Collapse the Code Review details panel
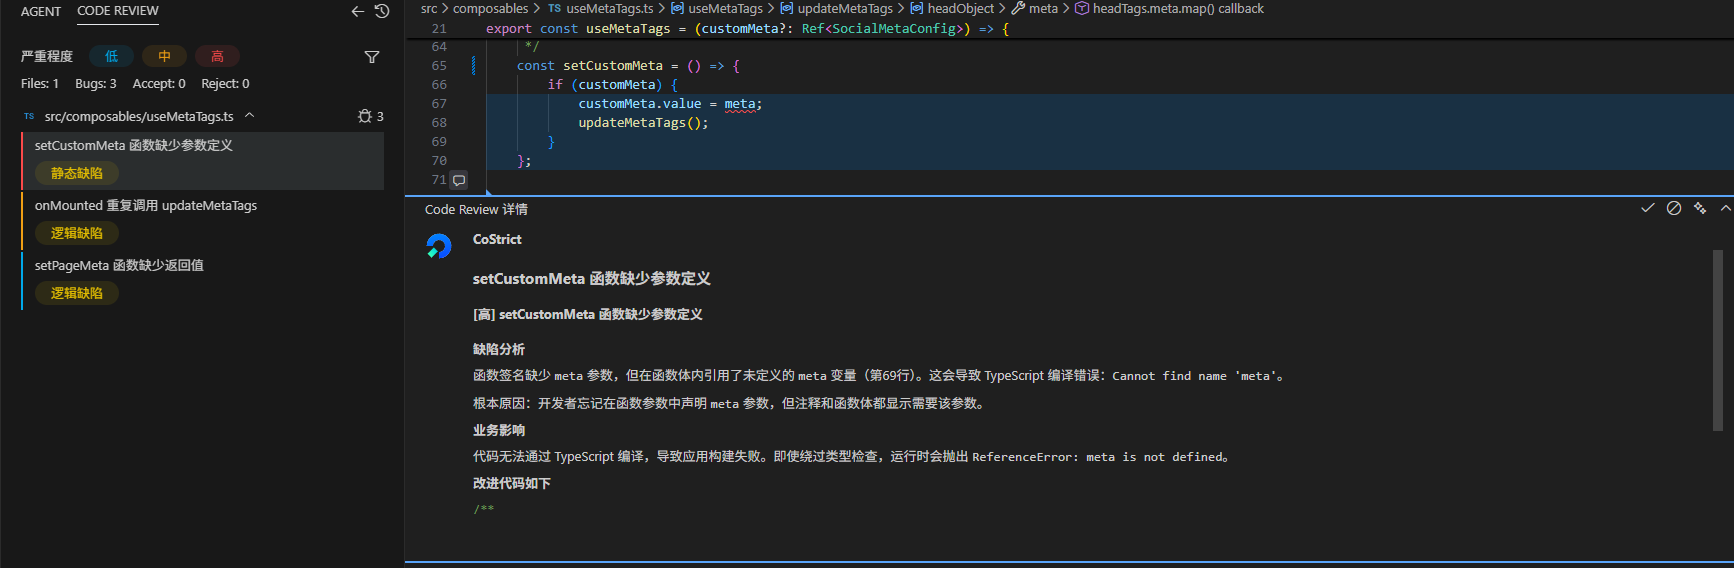This screenshot has height=568, width=1734. pyautogui.click(x=1725, y=208)
